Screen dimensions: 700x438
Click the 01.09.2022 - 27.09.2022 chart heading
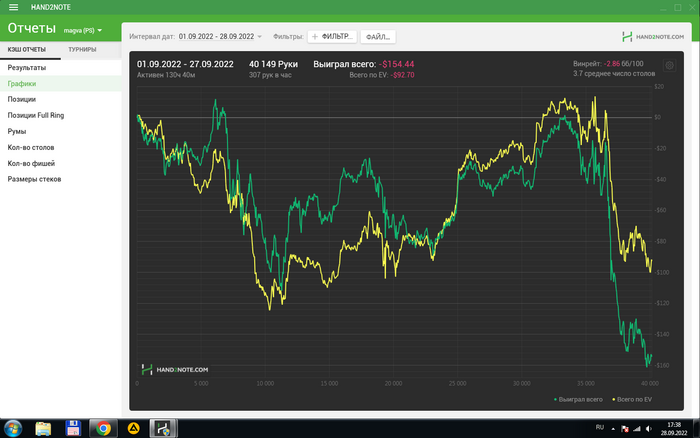(x=185, y=64)
